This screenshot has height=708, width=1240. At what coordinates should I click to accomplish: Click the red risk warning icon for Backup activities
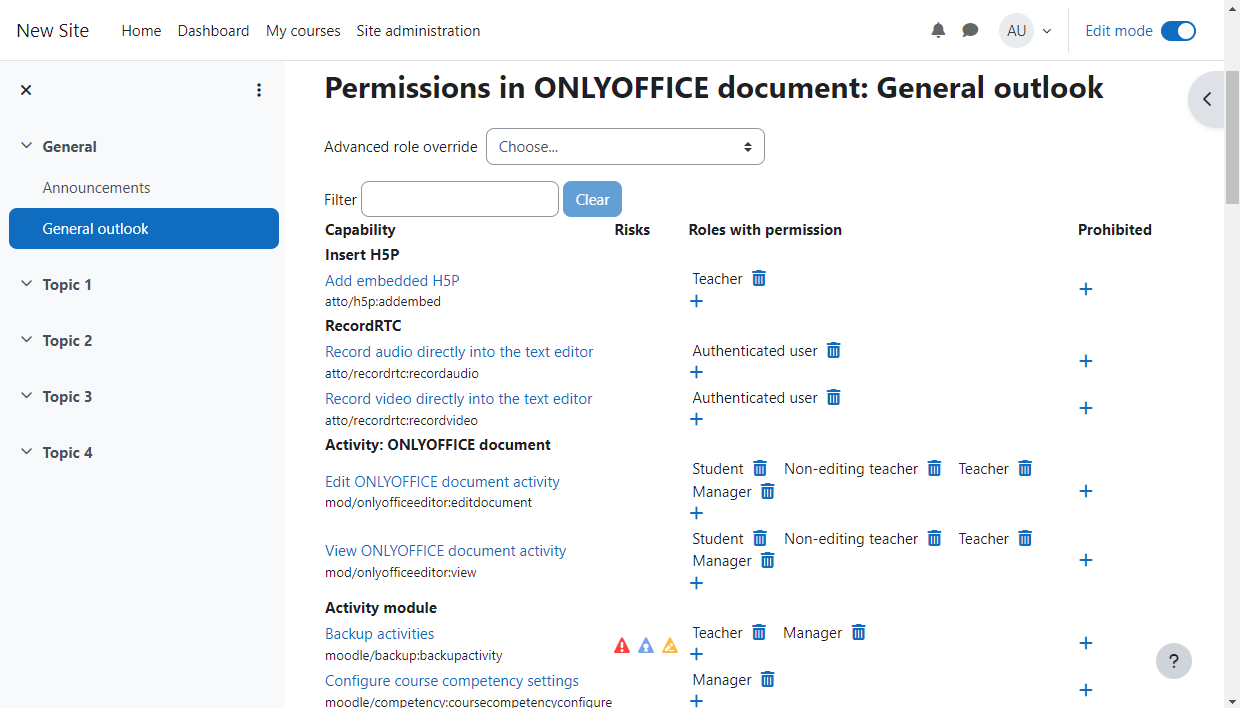click(x=622, y=646)
